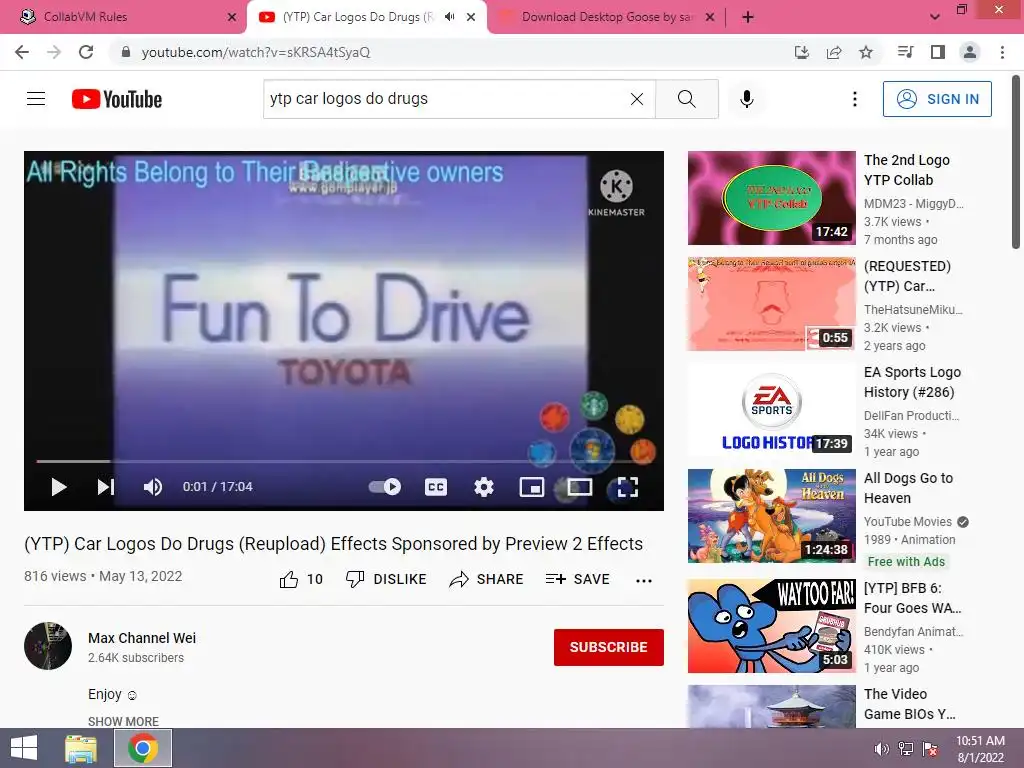Image resolution: width=1024 pixels, height=768 pixels.
Task: Mute the tab audio speaker icon
Action: tap(449, 17)
